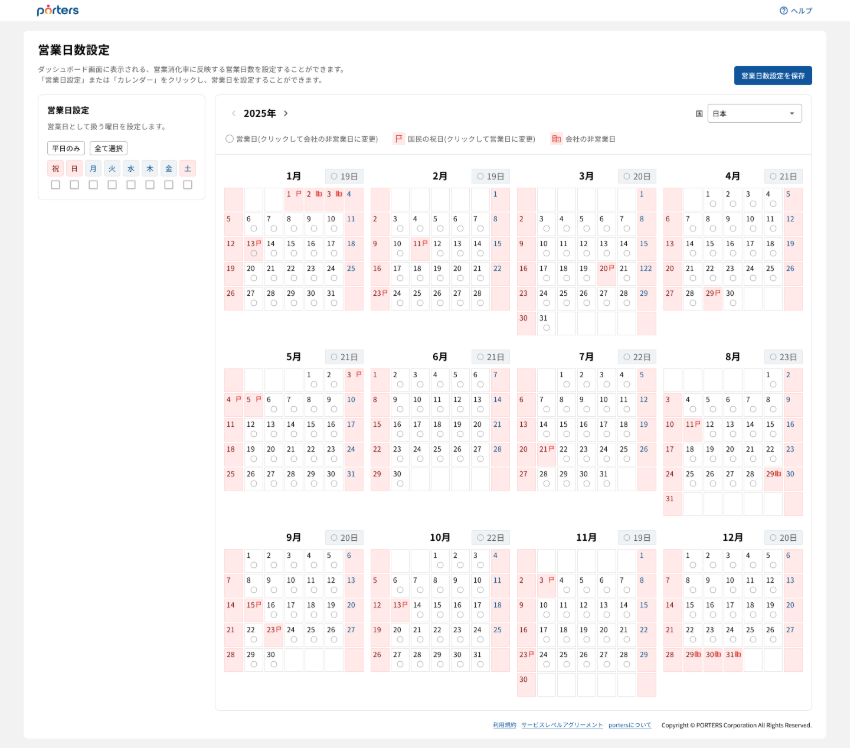Click the holiday flag on November 3
Image resolution: width=850 pixels, height=748 pixels.
[550, 580]
